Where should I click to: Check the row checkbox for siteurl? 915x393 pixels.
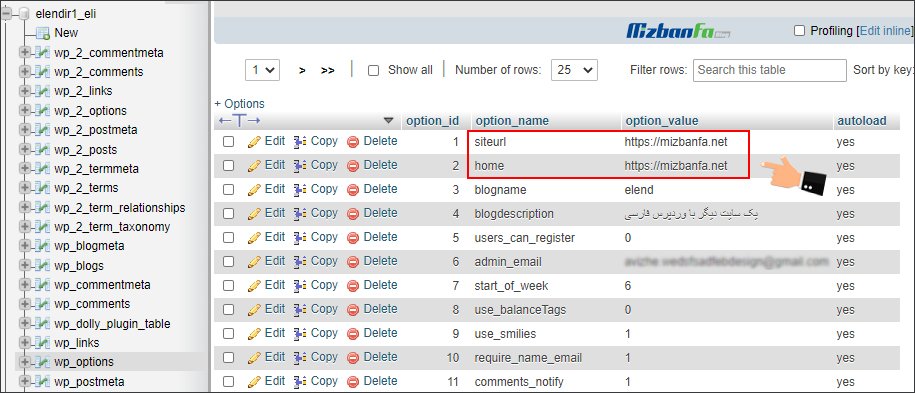[228, 142]
